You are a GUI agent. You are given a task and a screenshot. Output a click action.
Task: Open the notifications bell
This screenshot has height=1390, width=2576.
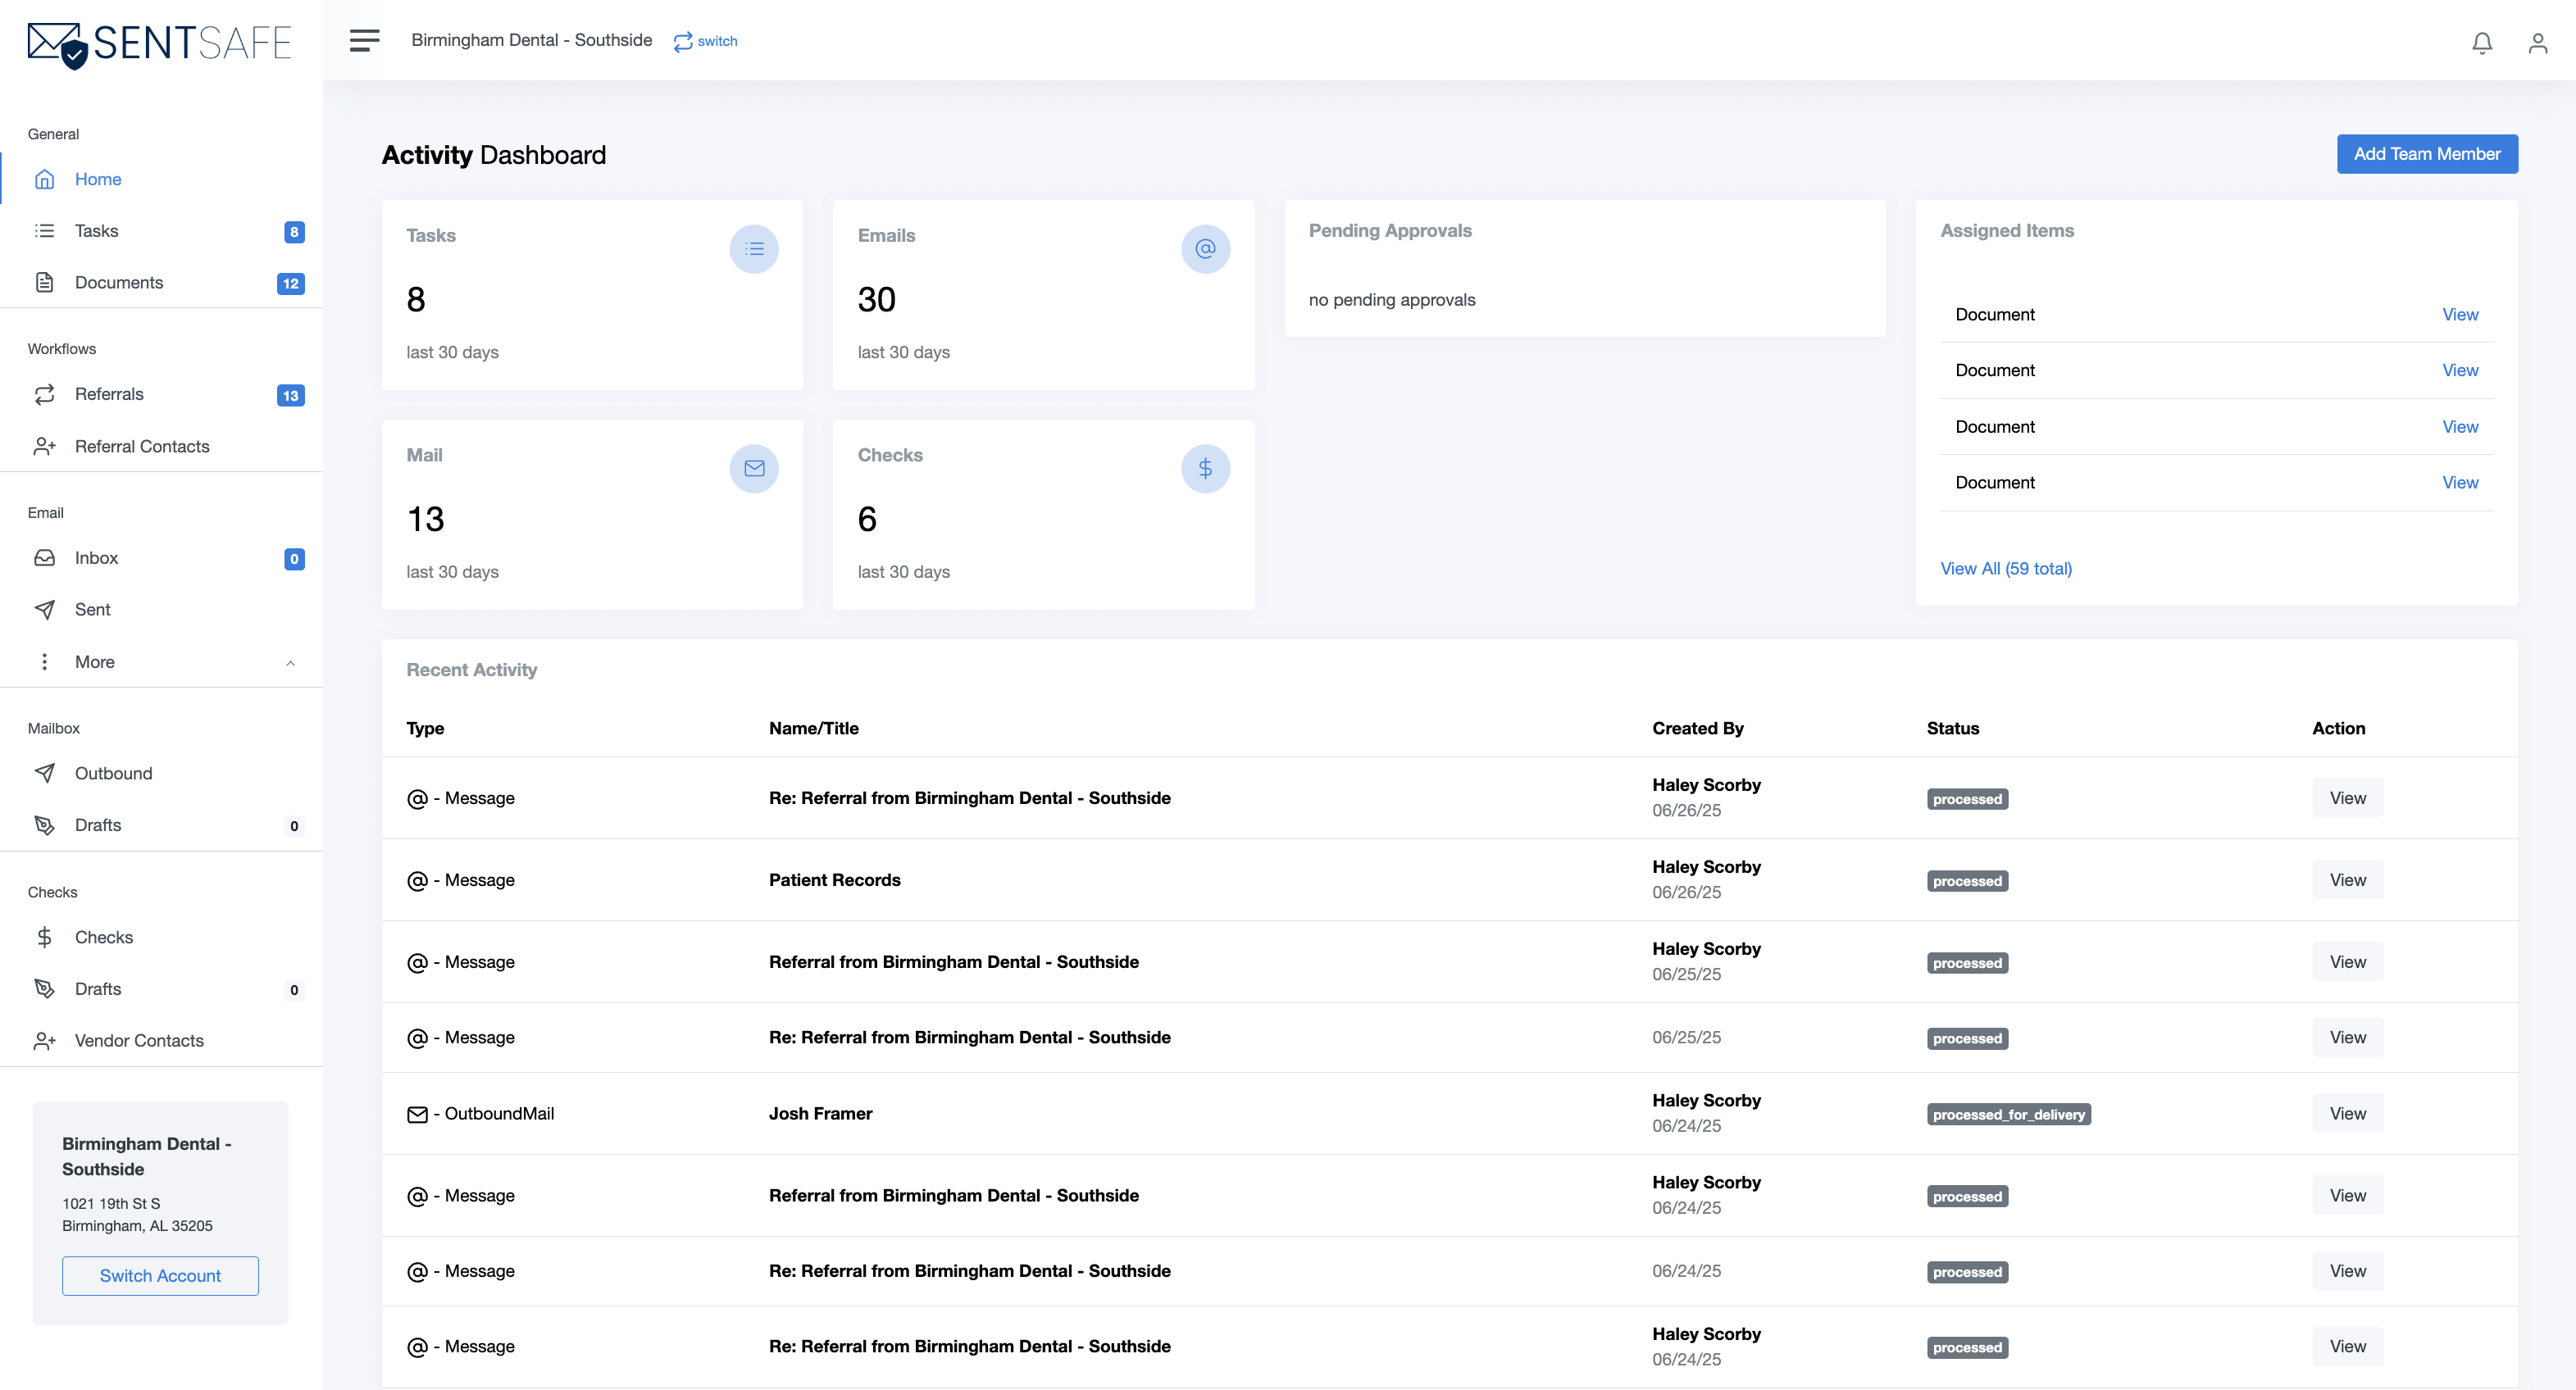tap(2482, 43)
